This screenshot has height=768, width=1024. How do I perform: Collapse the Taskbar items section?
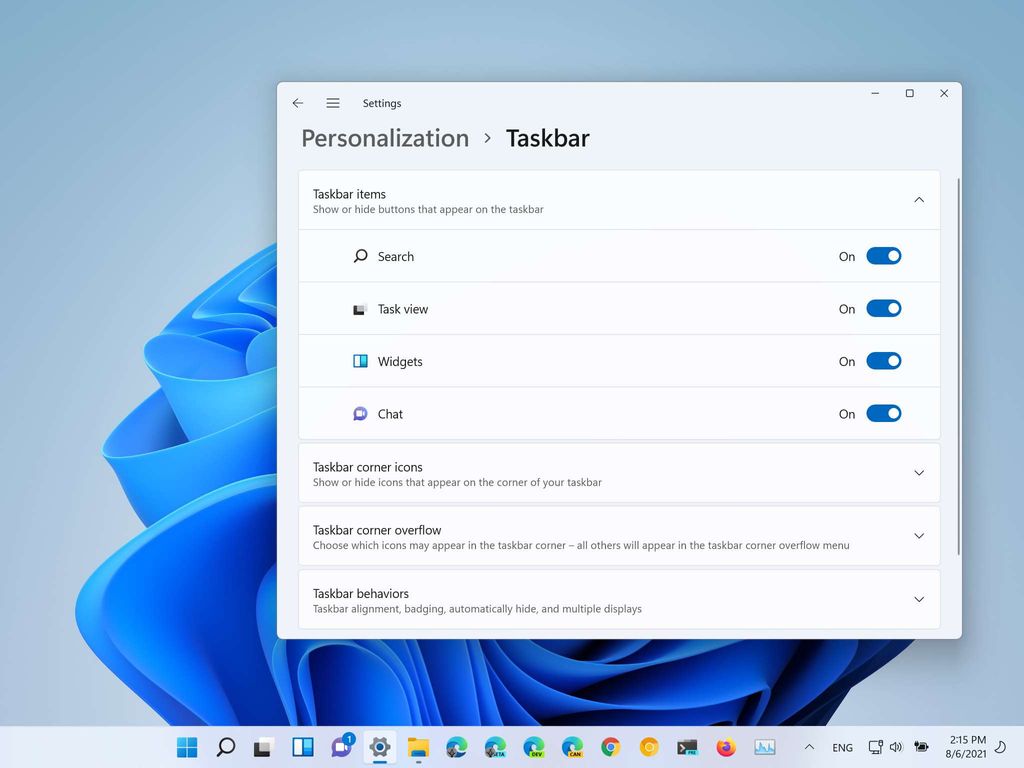pos(918,199)
